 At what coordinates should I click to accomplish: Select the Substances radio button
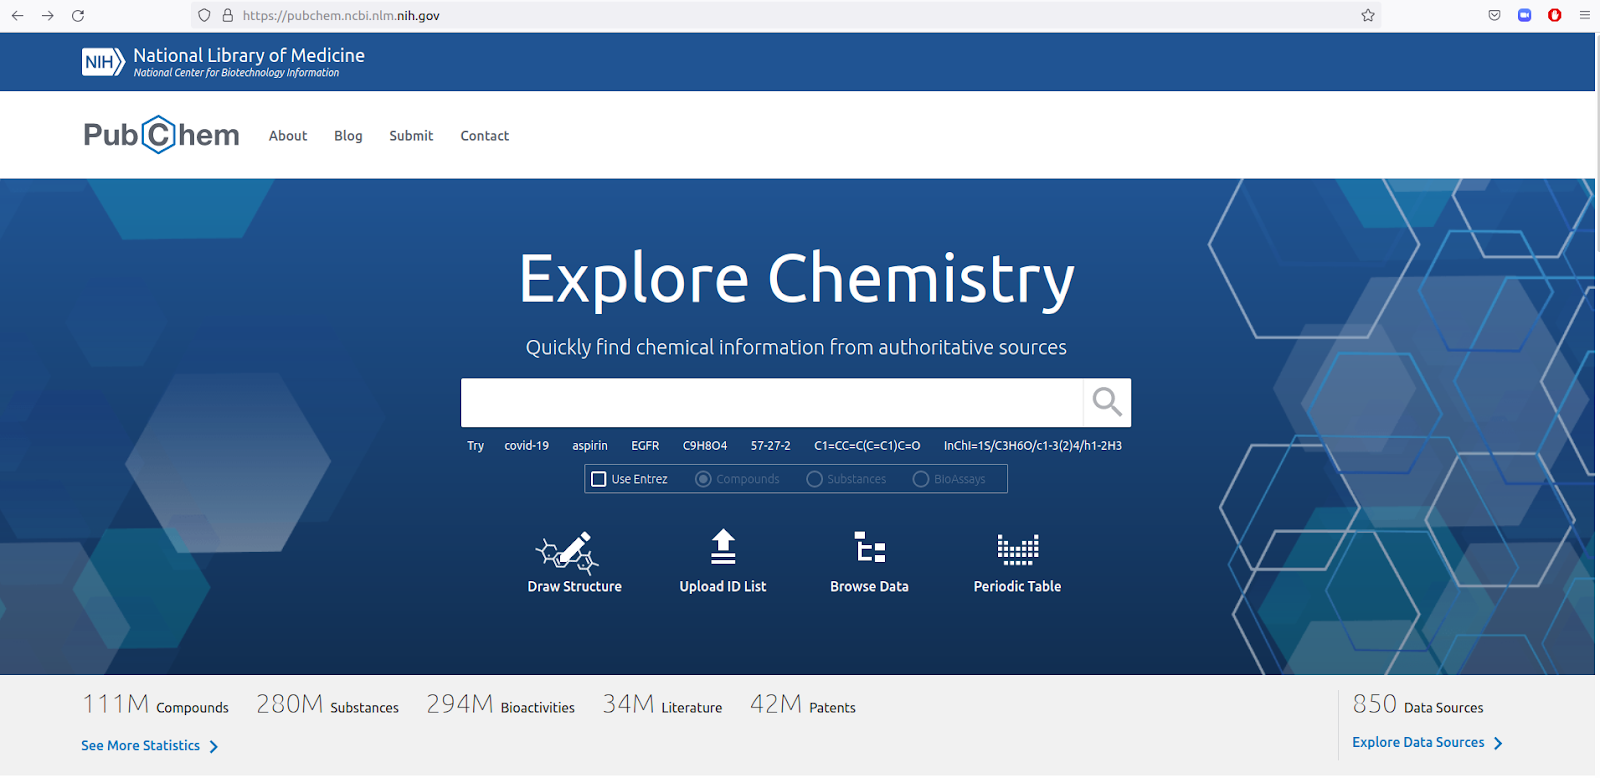pyautogui.click(x=814, y=479)
